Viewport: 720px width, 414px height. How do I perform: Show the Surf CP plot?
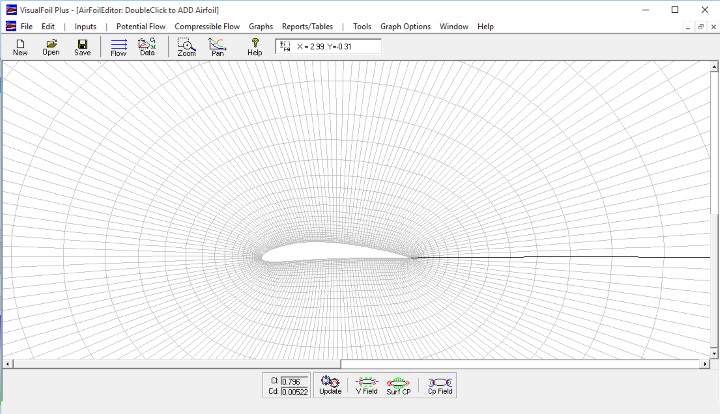[398, 385]
